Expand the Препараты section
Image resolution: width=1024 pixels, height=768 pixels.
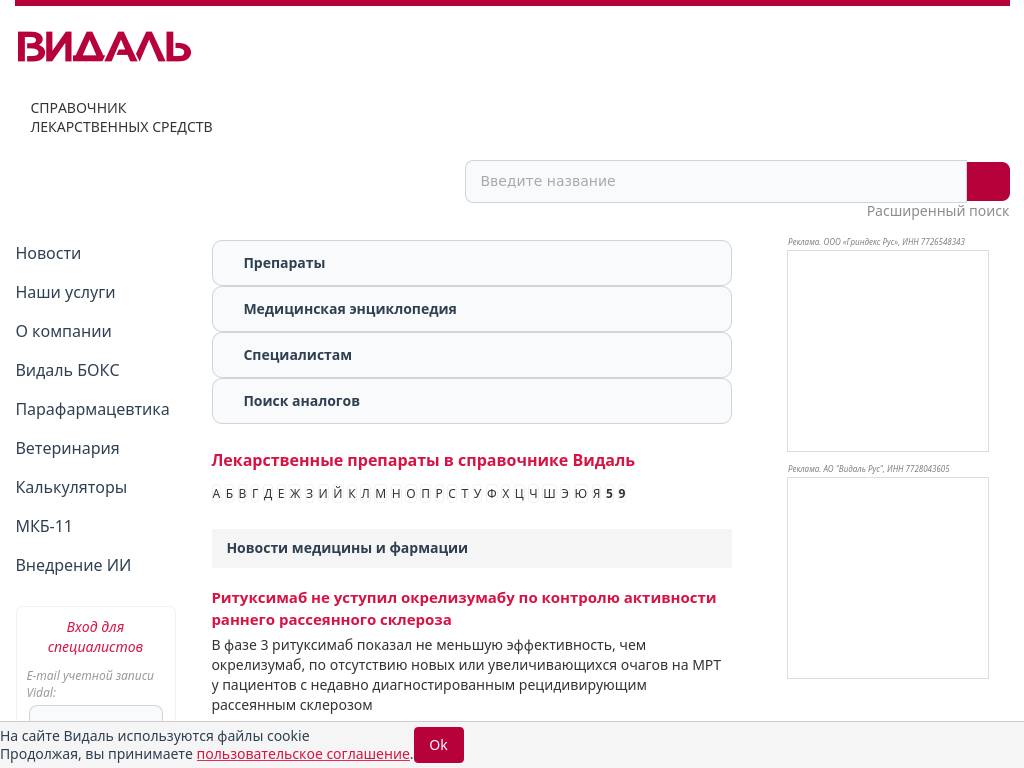pos(472,263)
